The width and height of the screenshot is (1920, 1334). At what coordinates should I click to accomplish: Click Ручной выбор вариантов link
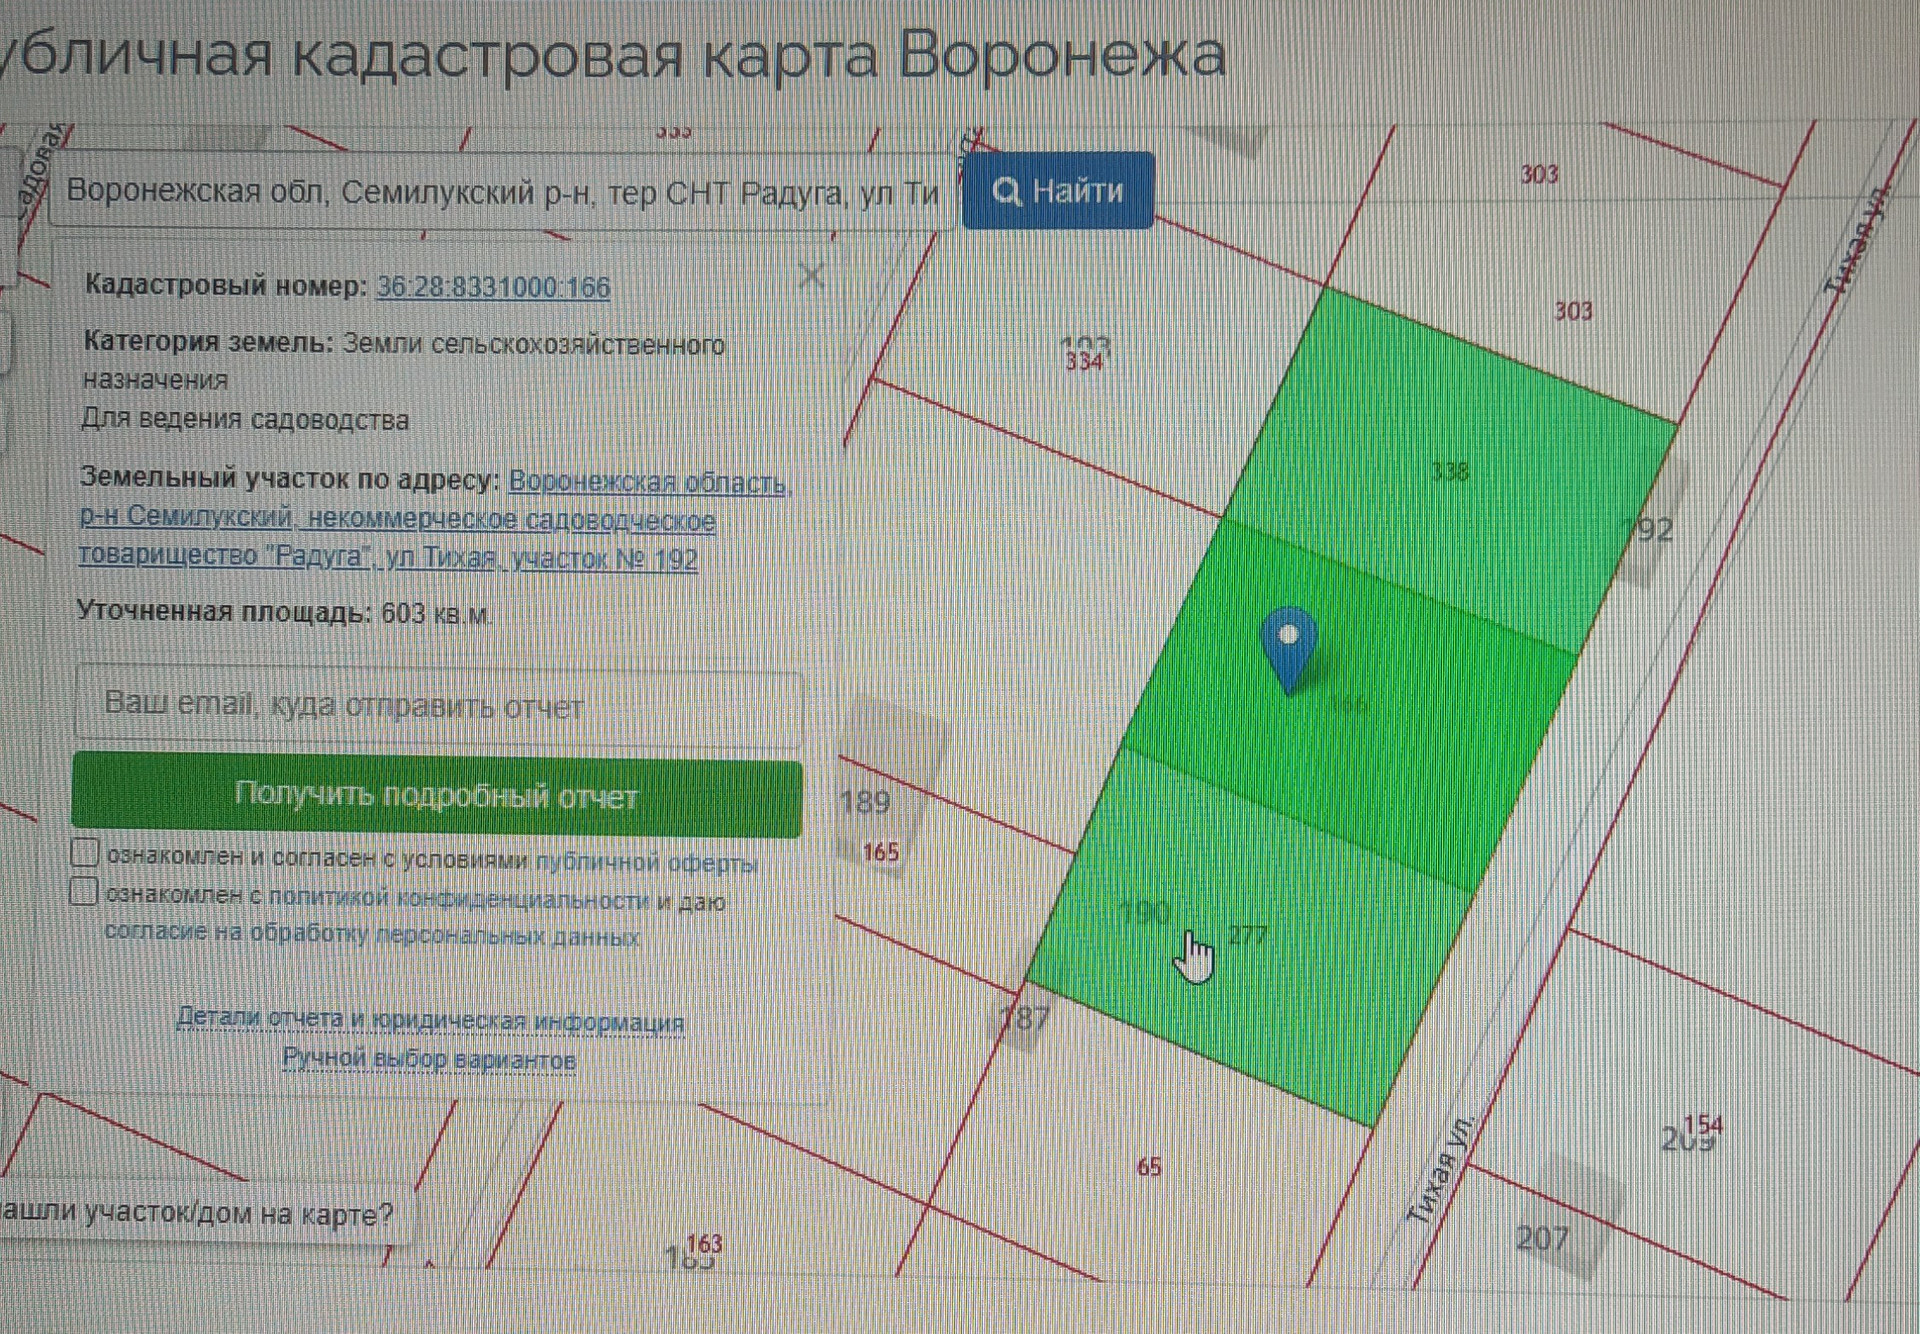[x=429, y=1059]
